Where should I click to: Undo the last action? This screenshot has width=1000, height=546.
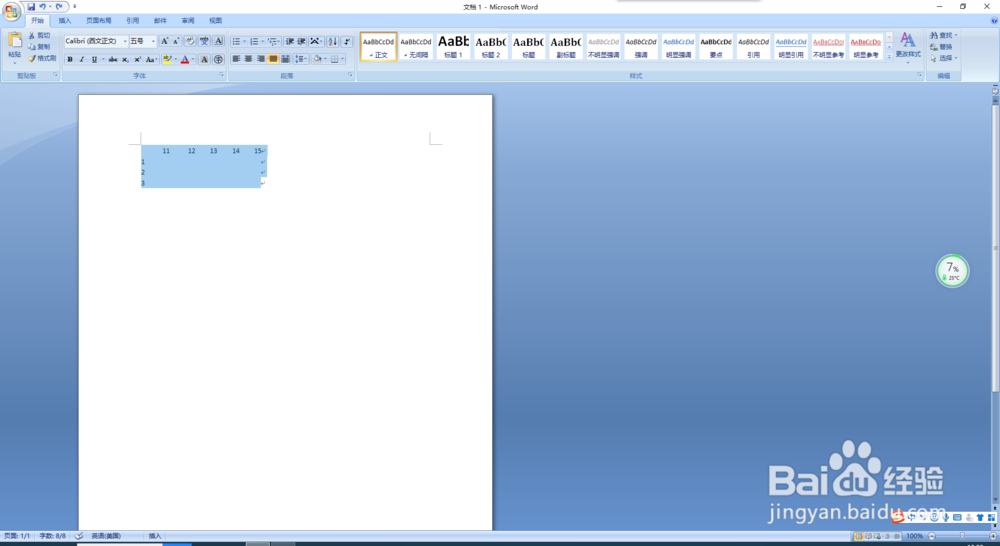pos(43,6)
